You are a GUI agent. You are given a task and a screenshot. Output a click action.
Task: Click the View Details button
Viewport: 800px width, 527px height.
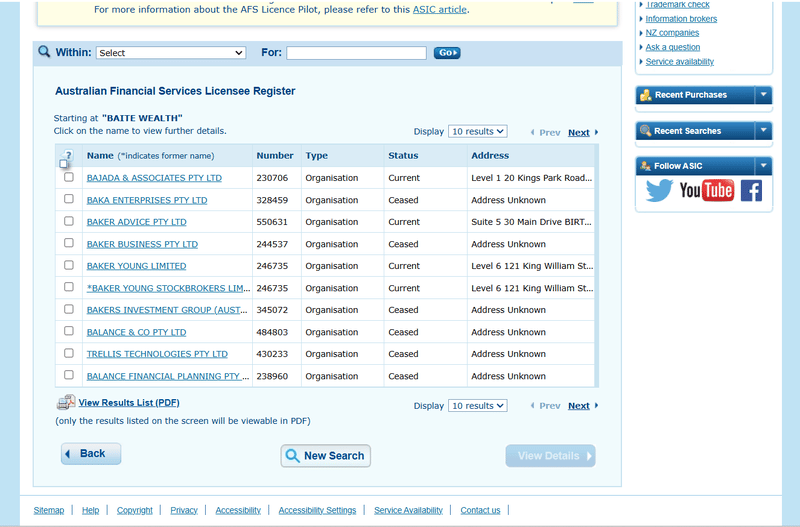pos(551,456)
